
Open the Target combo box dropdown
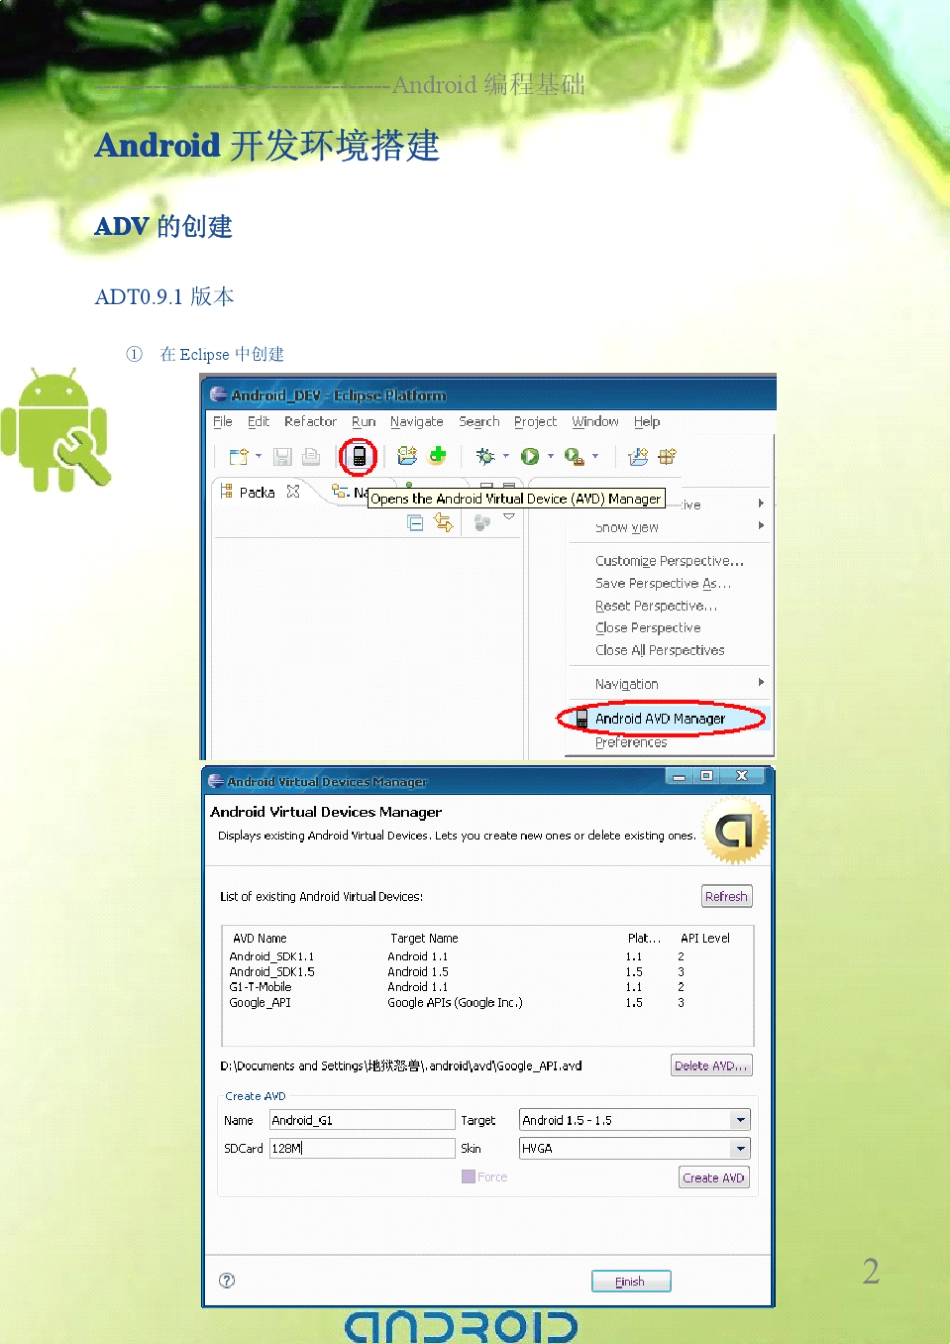[740, 1120]
